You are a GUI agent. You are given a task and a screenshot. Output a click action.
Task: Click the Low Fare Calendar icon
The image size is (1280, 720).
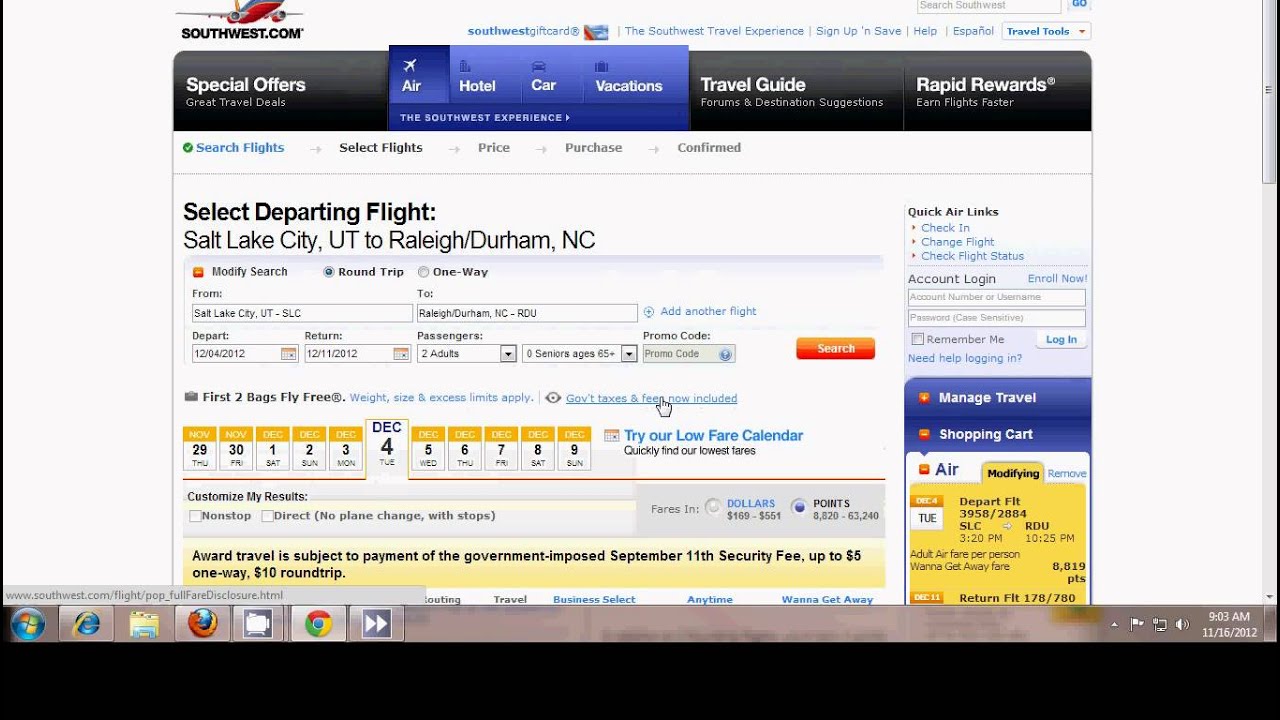pos(612,436)
